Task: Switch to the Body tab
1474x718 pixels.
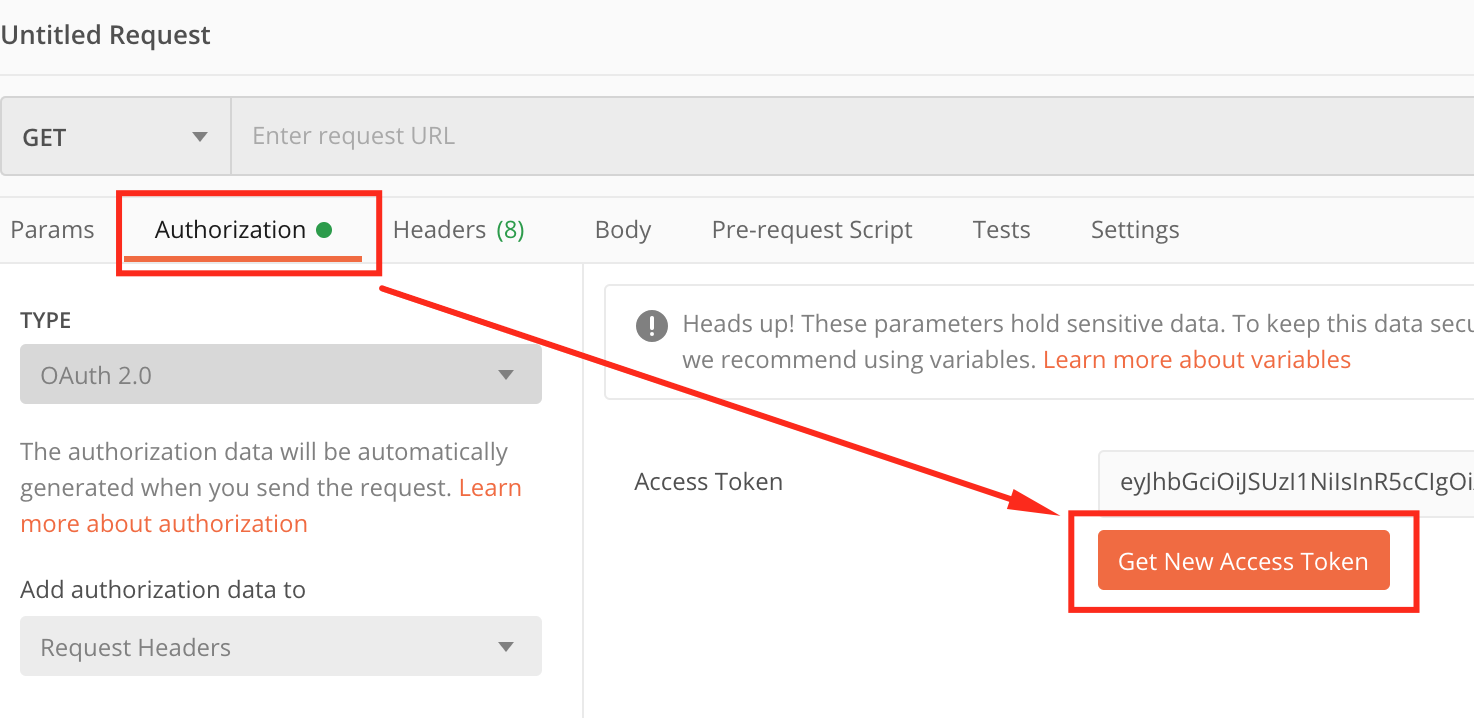Action: tap(623, 230)
